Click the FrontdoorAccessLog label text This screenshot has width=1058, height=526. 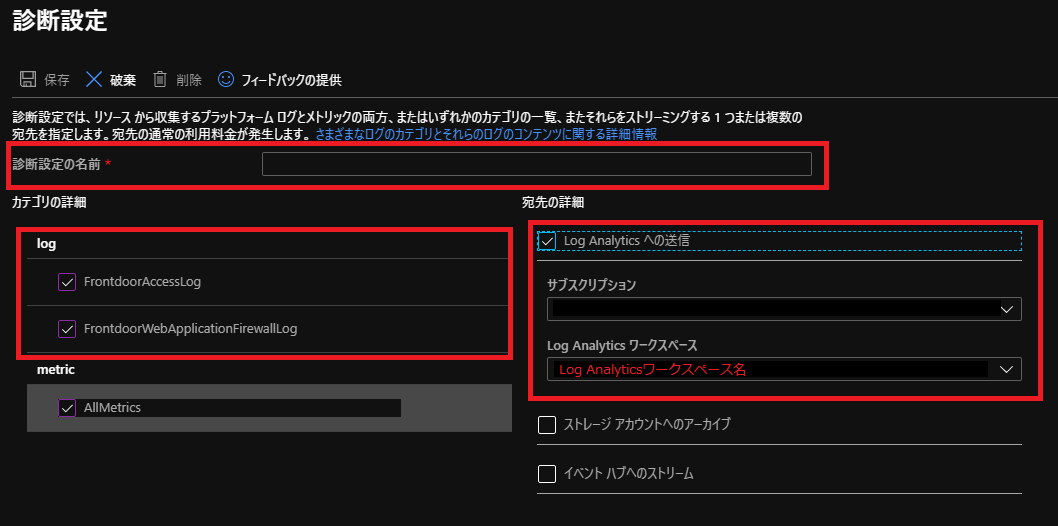(142, 282)
